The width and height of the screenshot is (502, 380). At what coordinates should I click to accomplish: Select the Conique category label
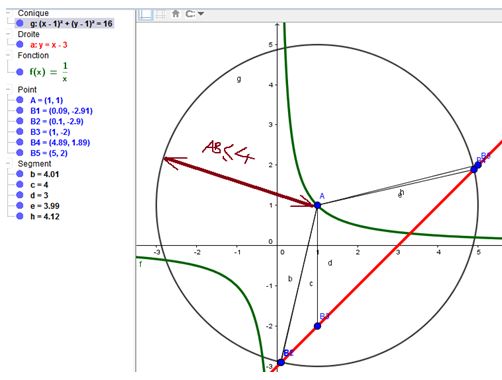[33, 13]
